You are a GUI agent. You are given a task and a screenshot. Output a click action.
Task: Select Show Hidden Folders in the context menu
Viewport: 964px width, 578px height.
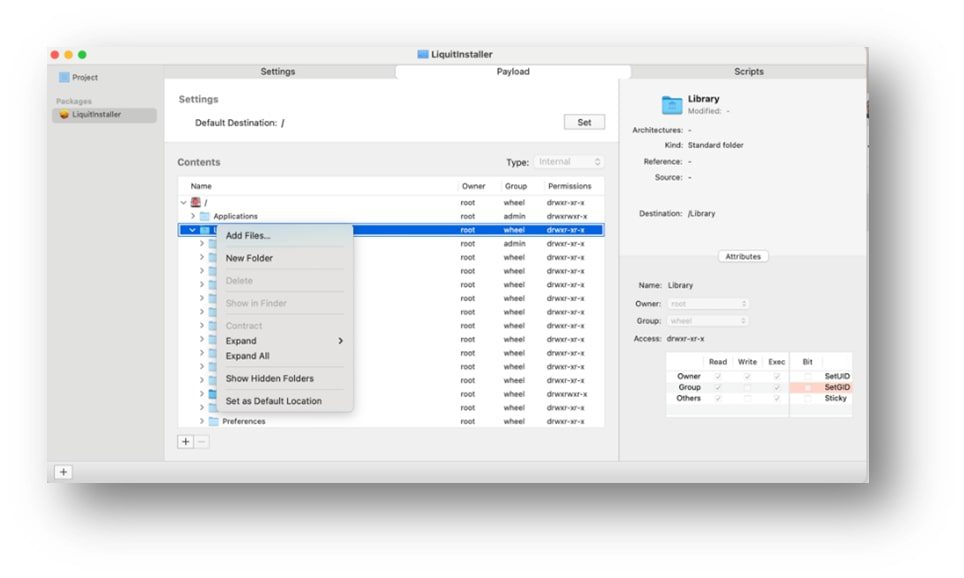click(x=268, y=380)
